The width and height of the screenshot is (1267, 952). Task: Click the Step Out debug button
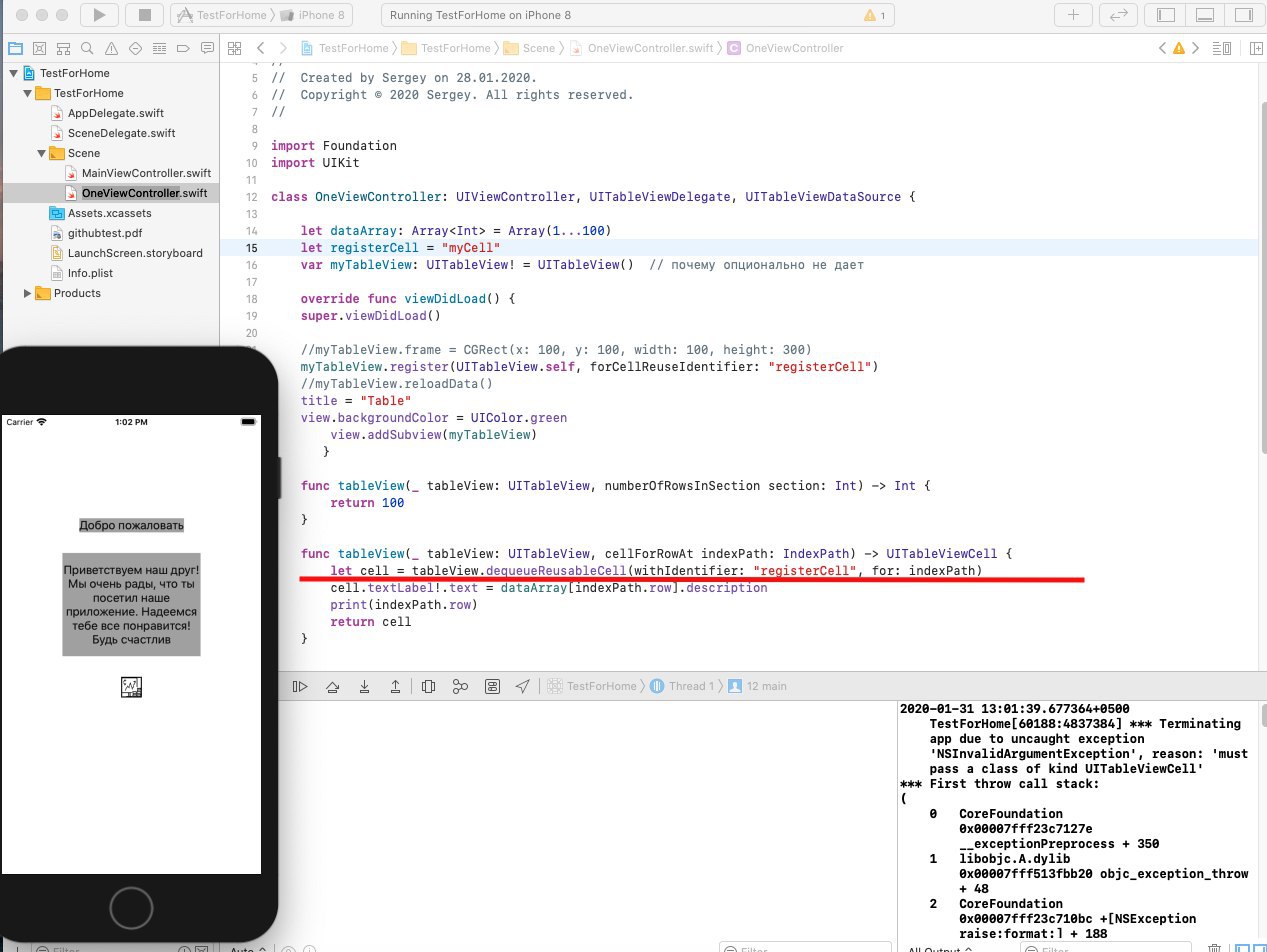click(x=396, y=686)
